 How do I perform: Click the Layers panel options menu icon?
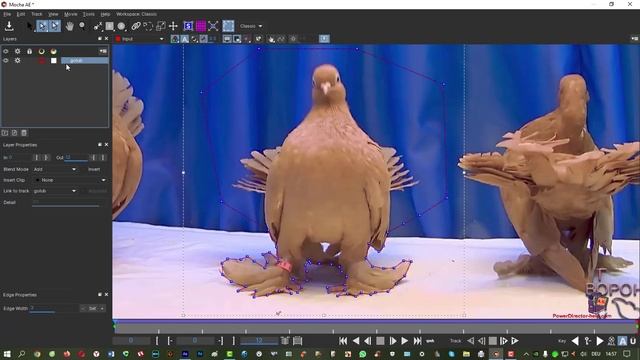tap(103, 51)
